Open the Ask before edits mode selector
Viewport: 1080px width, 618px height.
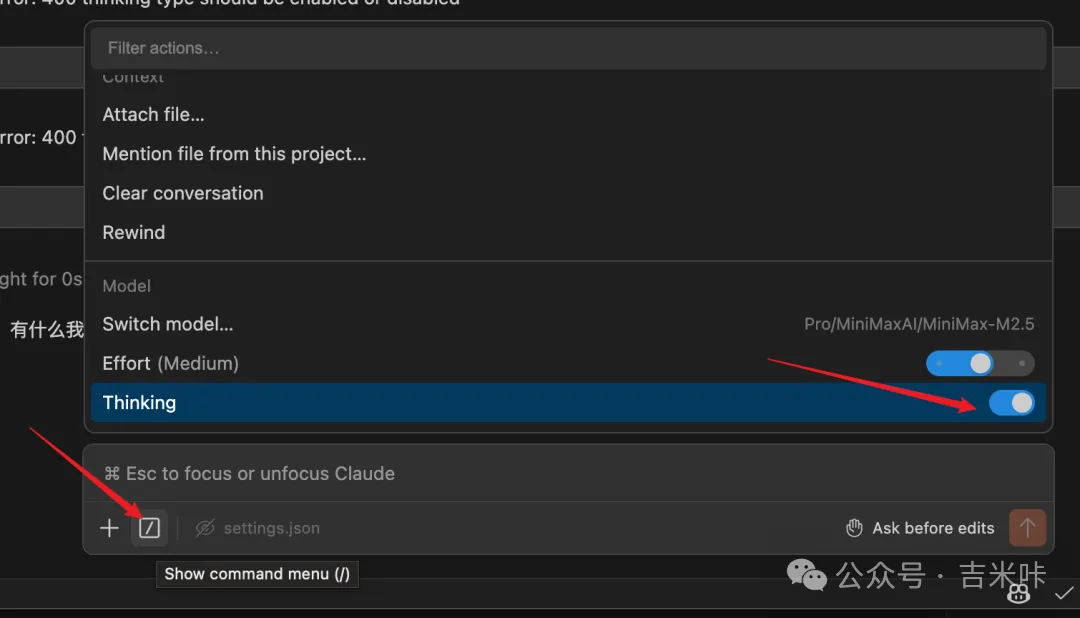pos(933,528)
